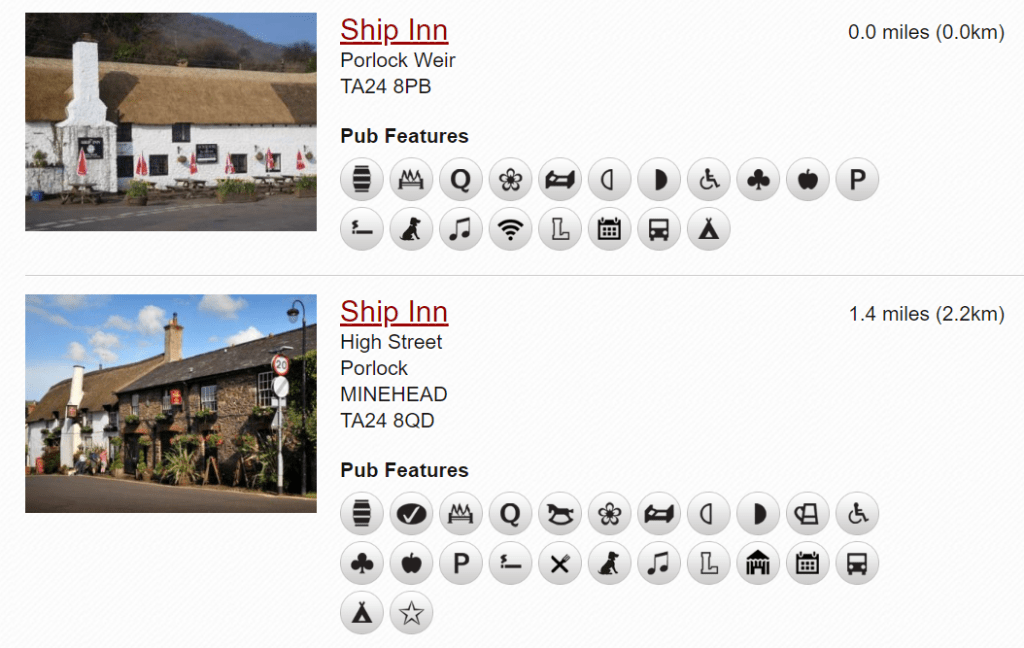Click the wheelchair access icon for Porlock Weir pub
The image size is (1024, 648).
(x=709, y=179)
